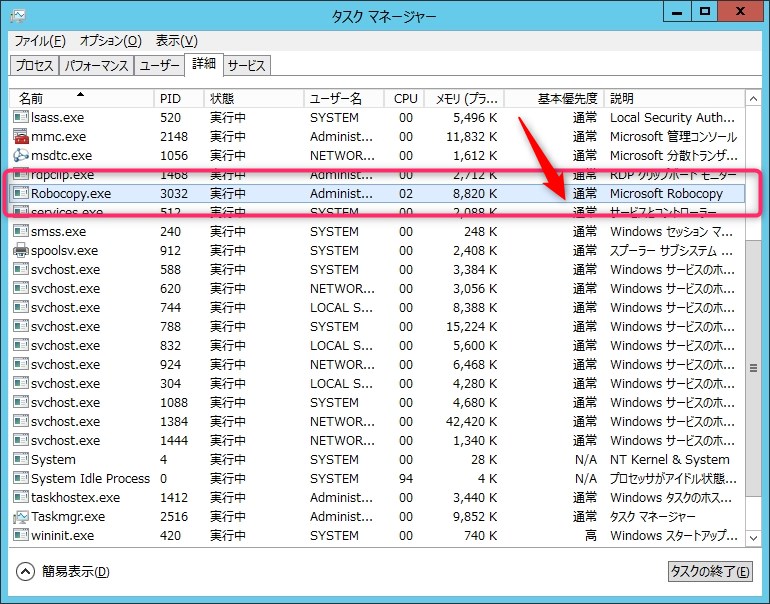Click the icon of svchost.exe PID 1444
Image resolution: width=770 pixels, height=604 pixels.
21,440
